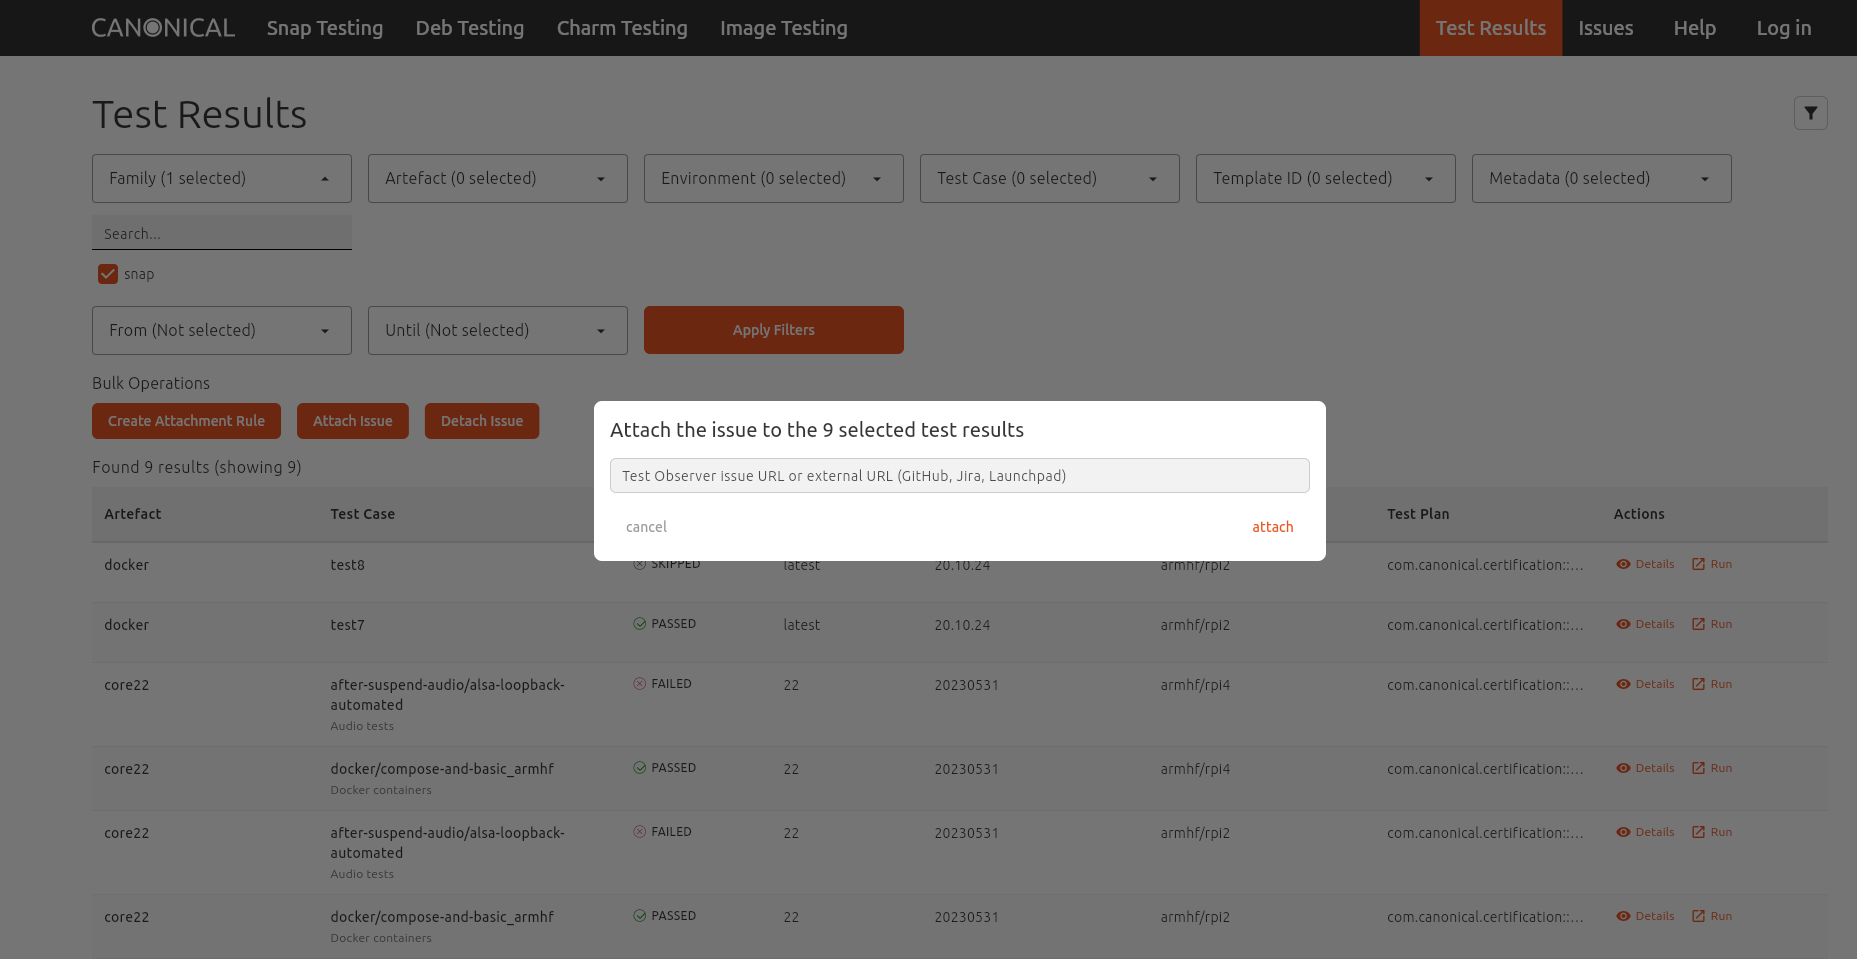Click the FAILED status icon for alsa-loopback-automated

[639, 683]
